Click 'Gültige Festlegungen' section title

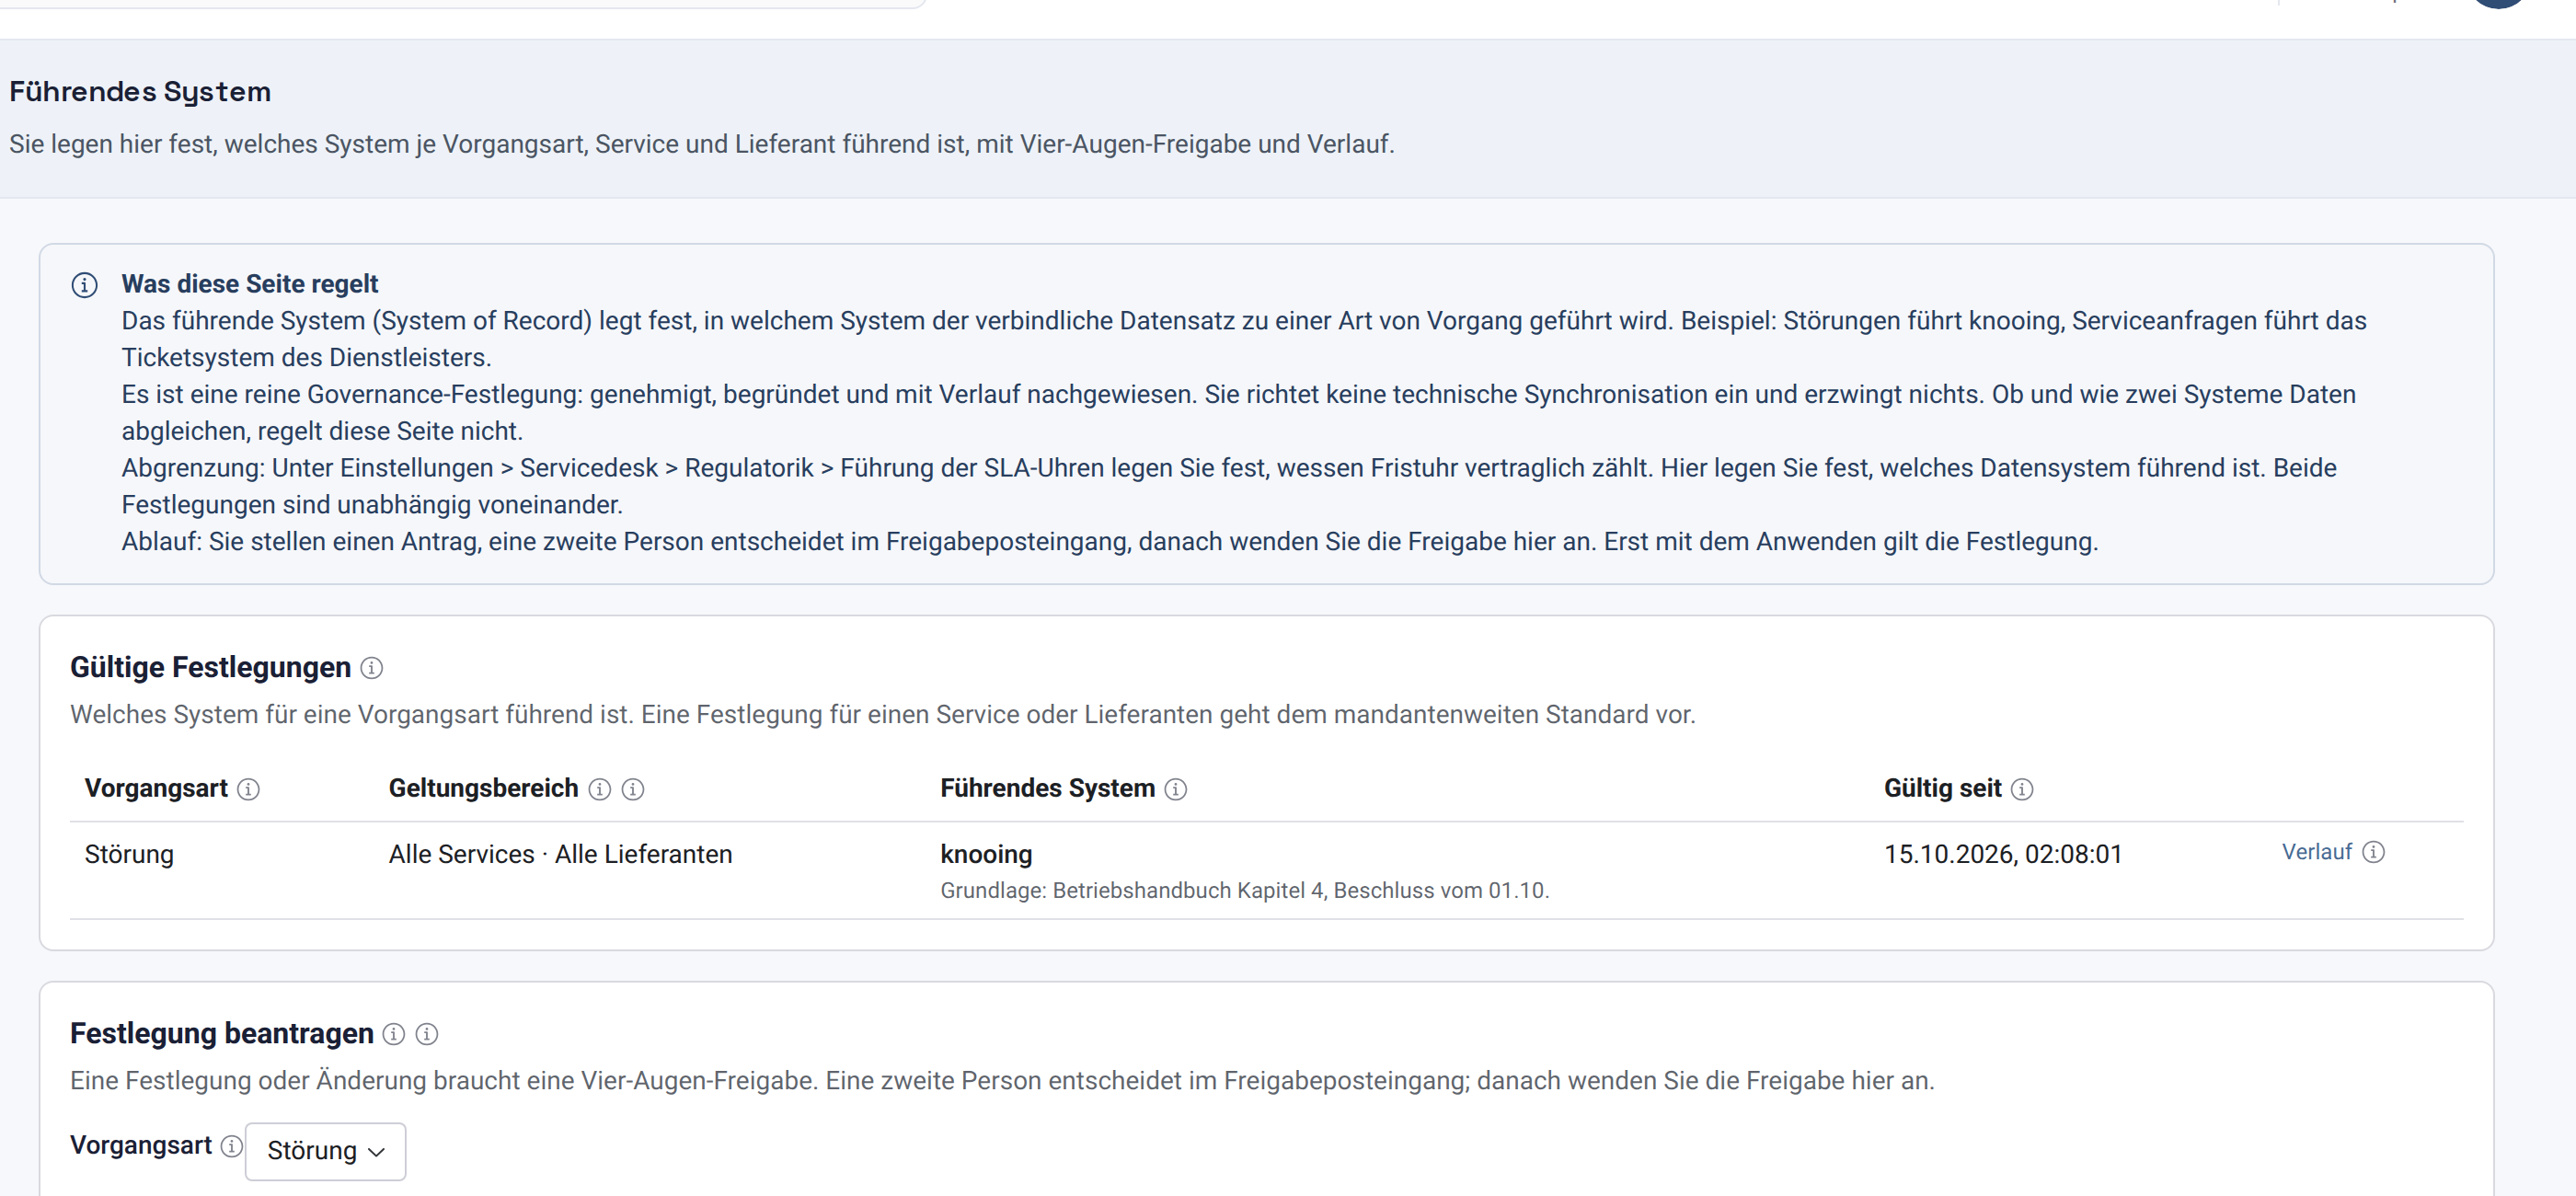210,667
